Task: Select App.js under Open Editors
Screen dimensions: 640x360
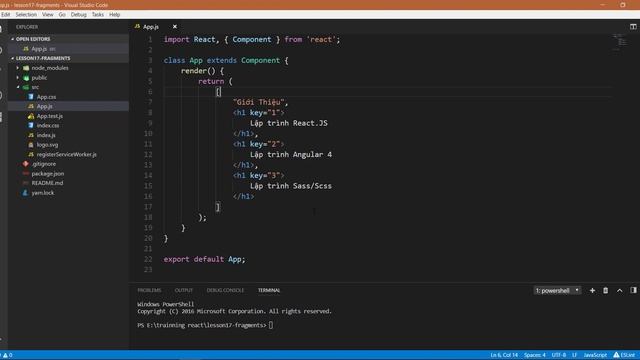Action: [x=39, y=49]
